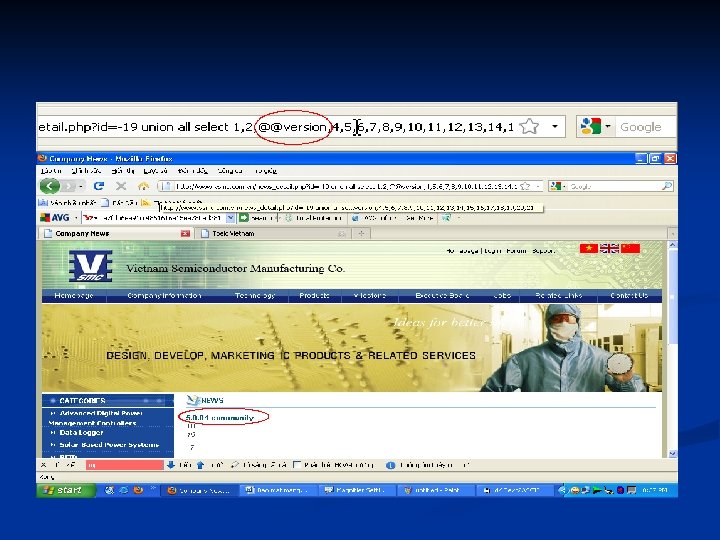
Task: Click the AVG logo on the AVG toolbar
Action: (54, 218)
